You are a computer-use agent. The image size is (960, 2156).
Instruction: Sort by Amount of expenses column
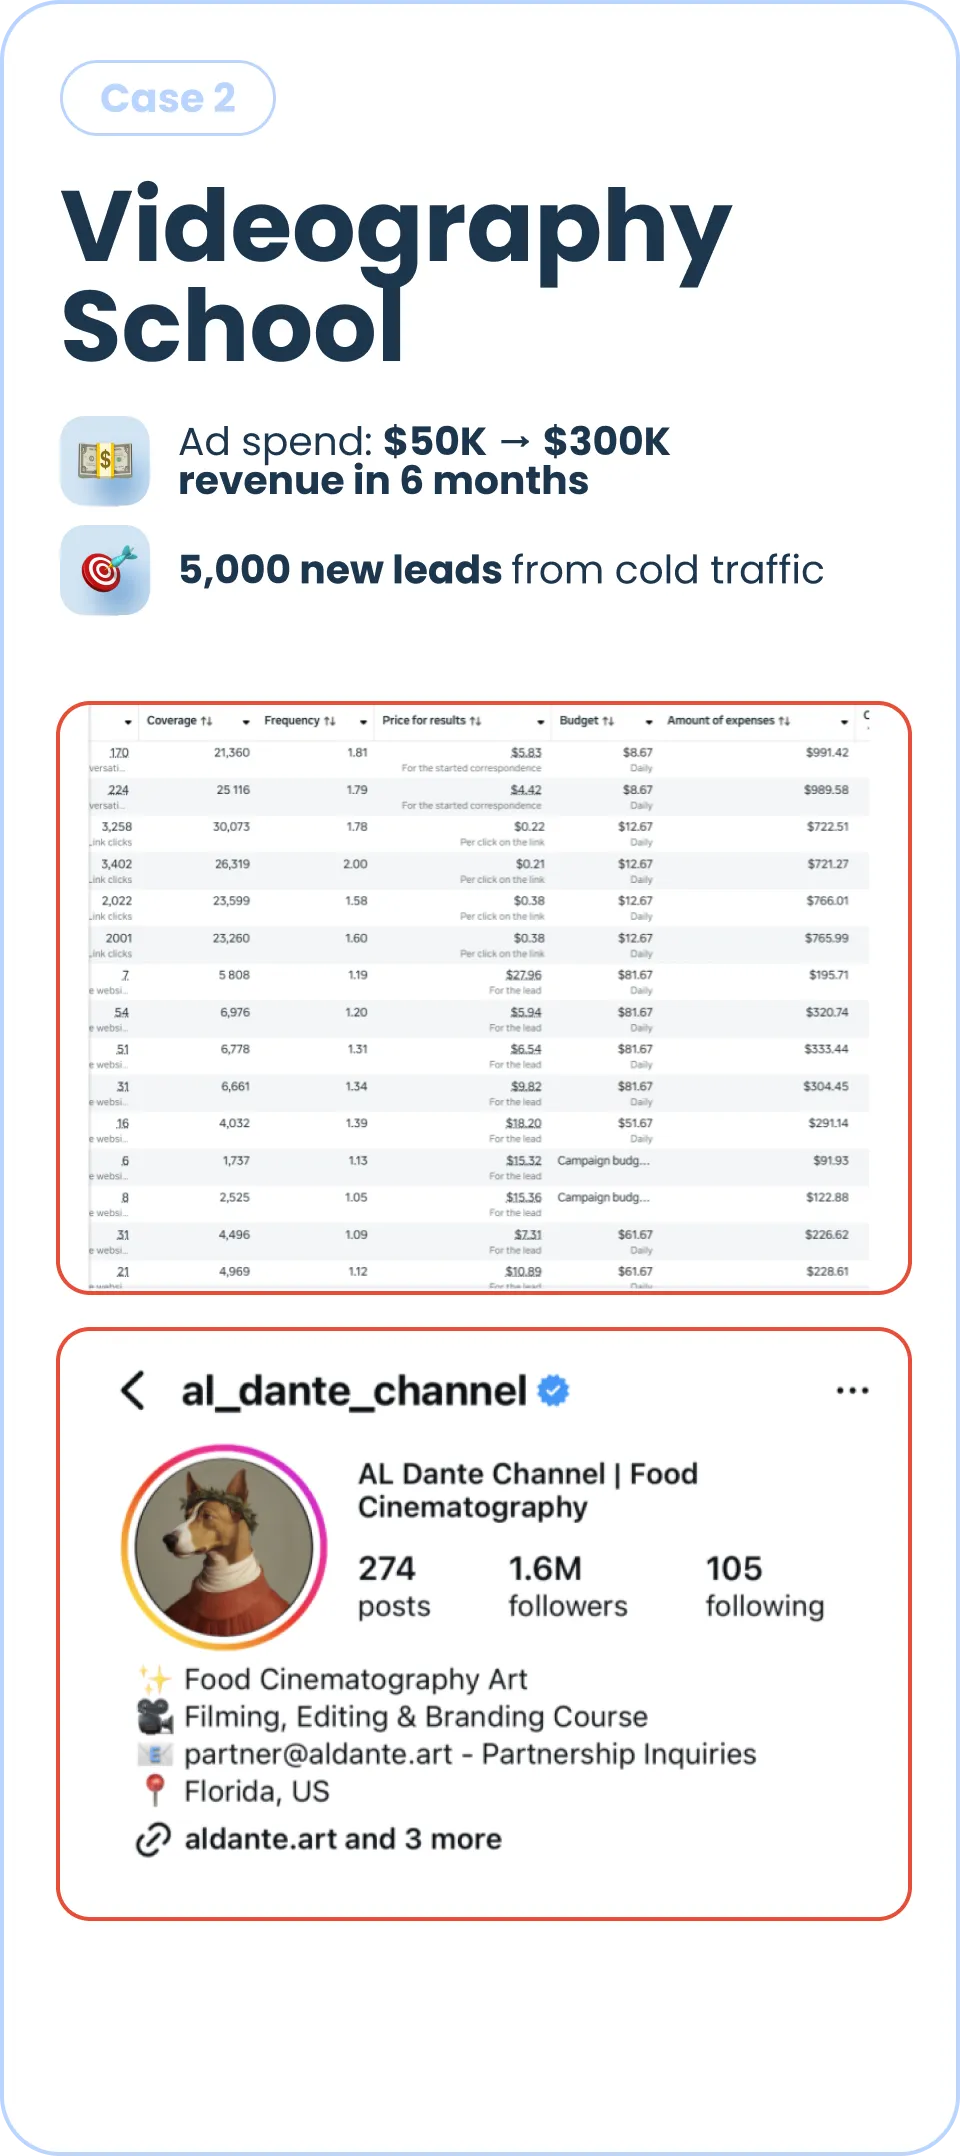pos(729,721)
